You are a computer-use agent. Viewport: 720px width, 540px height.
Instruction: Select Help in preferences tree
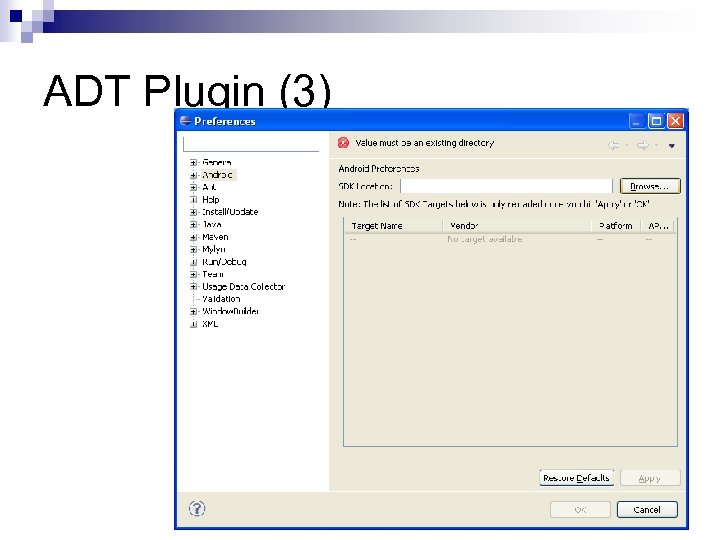(x=211, y=200)
